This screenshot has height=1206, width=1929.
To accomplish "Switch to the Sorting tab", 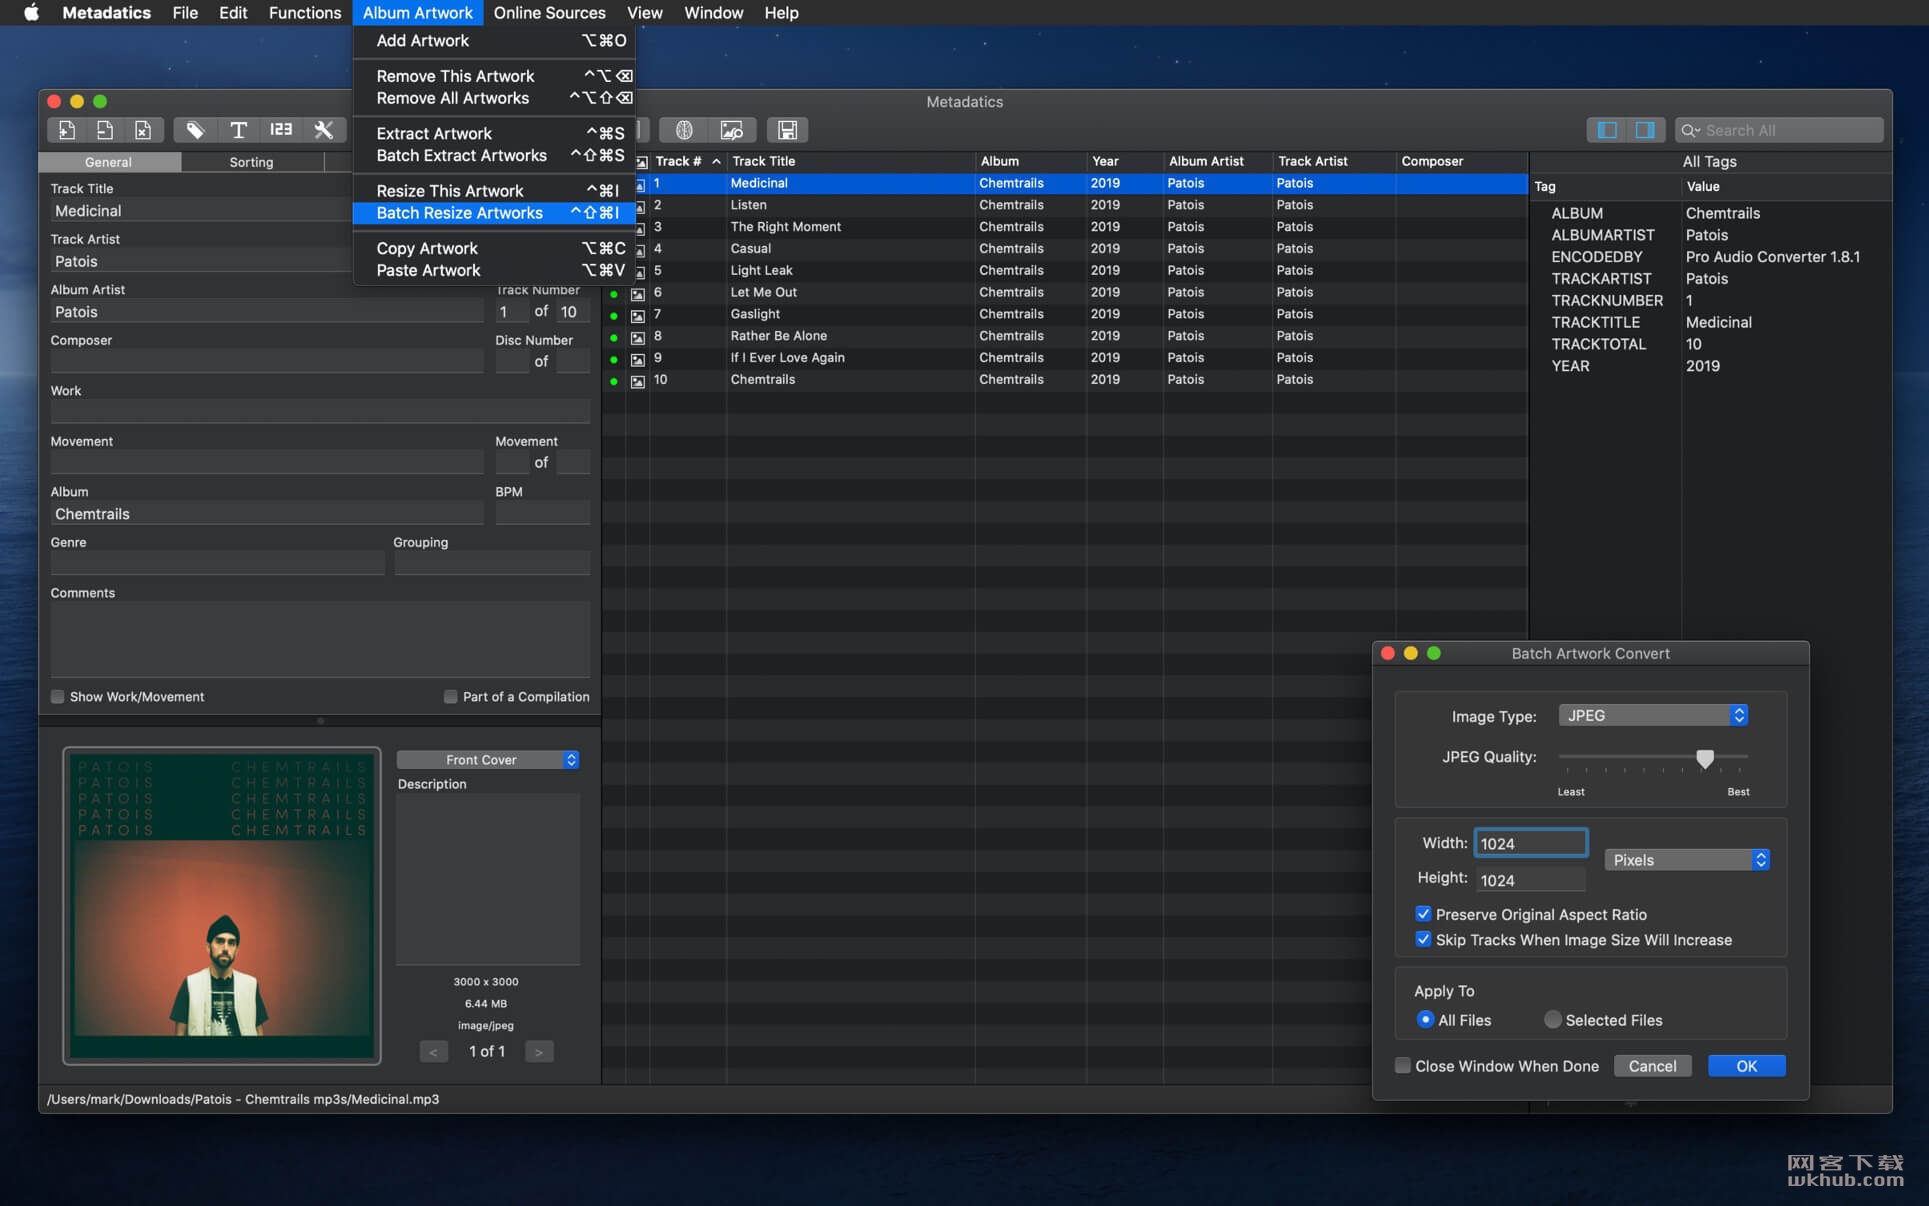I will (251, 162).
